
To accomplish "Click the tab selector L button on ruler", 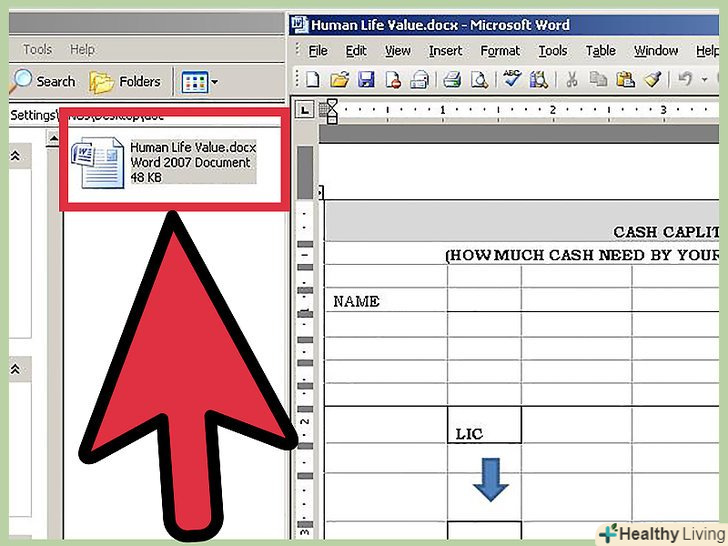I will 305,110.
